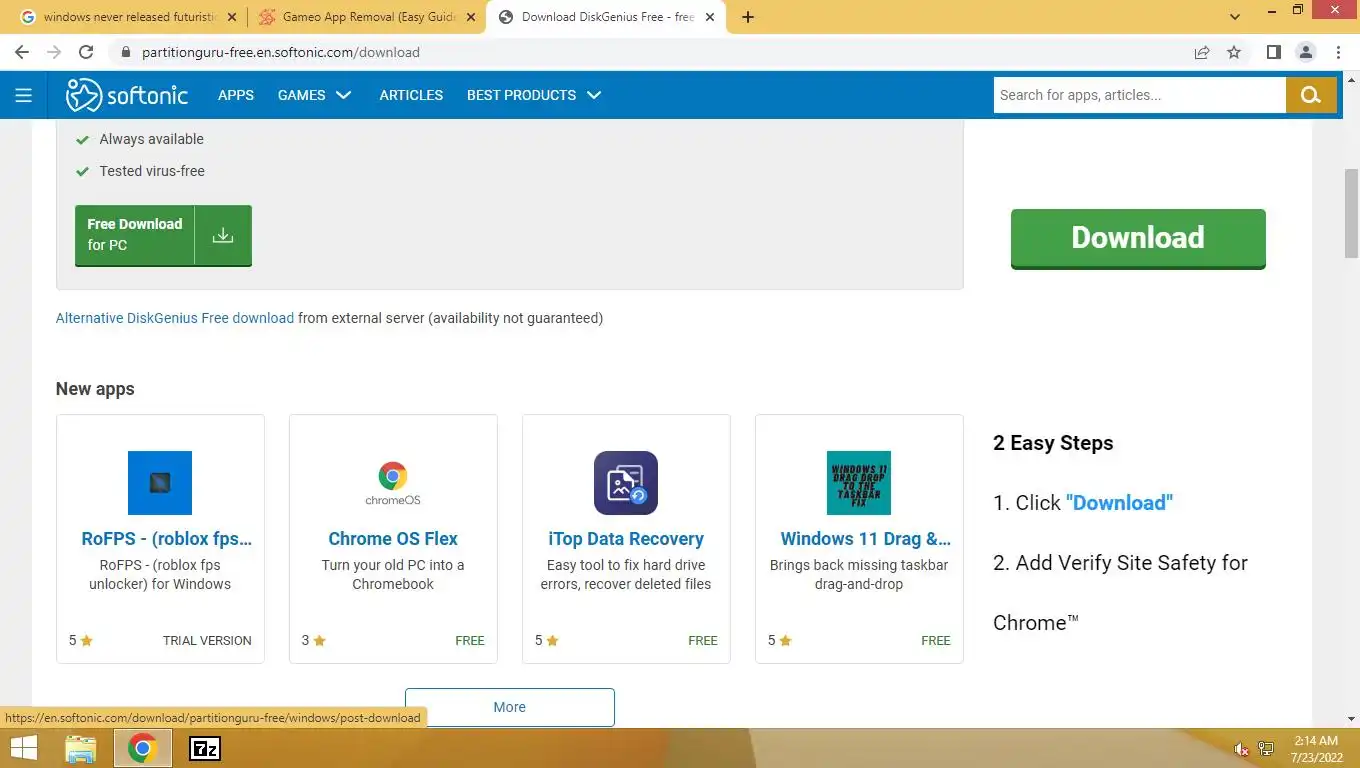Click FREE label on iTop Data Recovery card
This screenshot has height=768, width=1360.
point(703,640)
